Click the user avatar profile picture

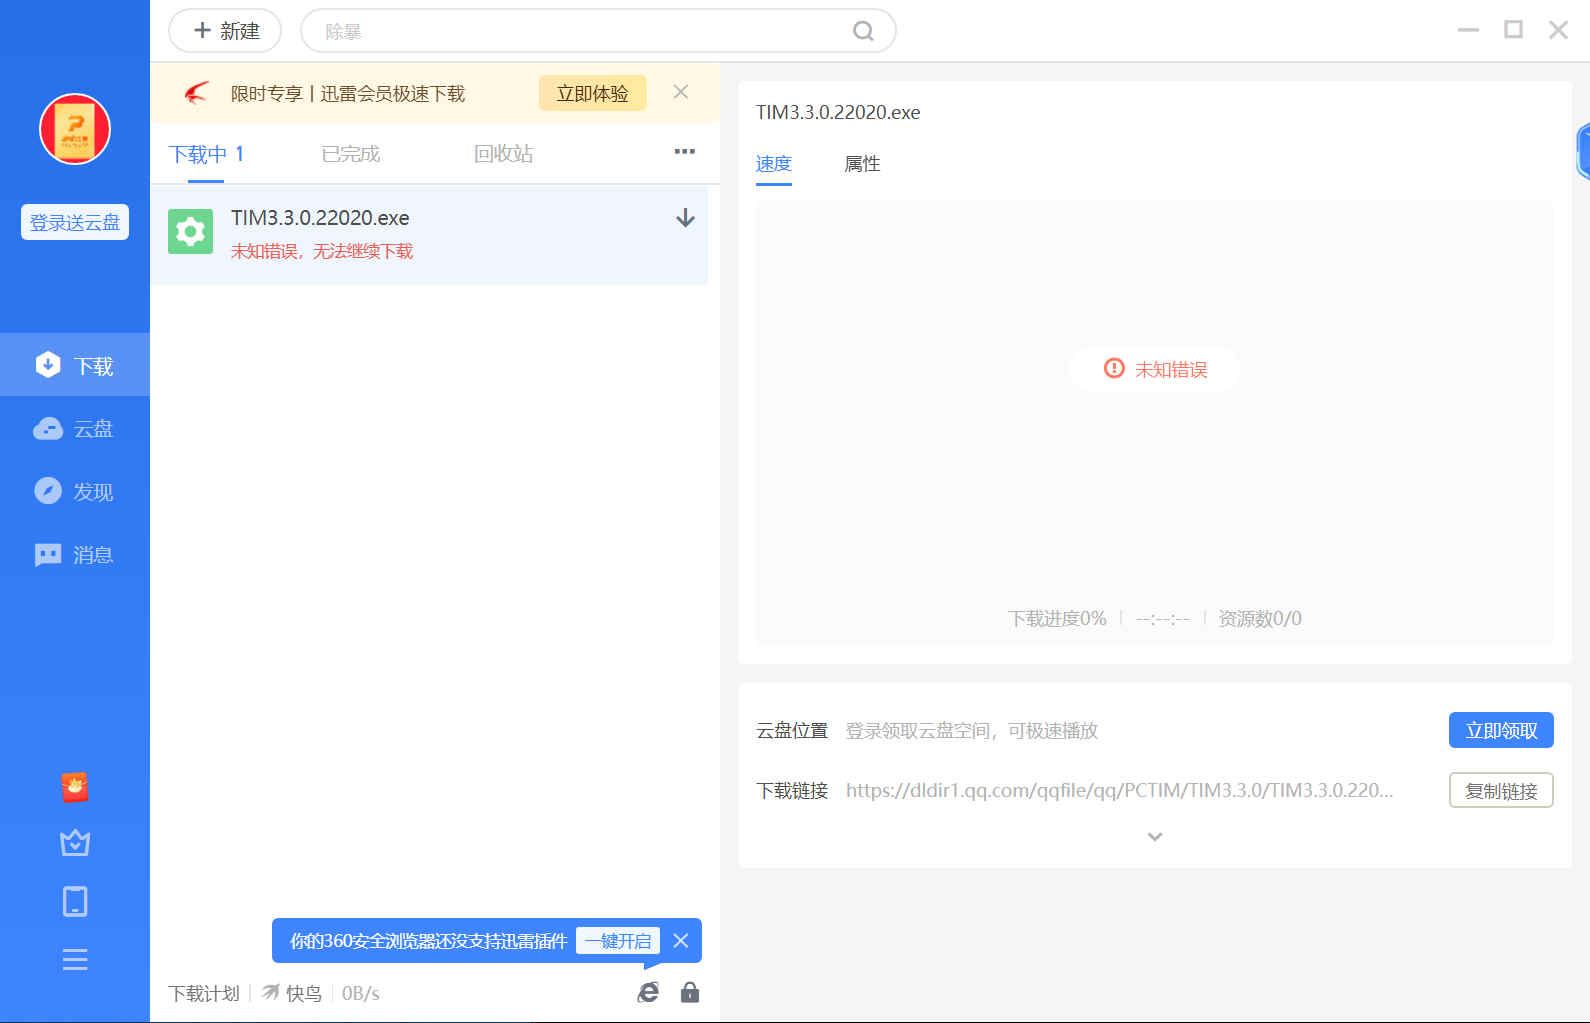coord(75,129)
